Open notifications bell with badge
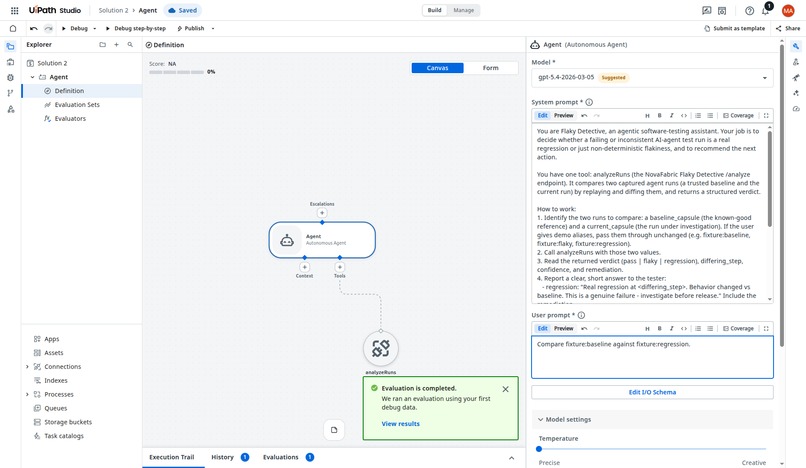 (x=765, y=10)
